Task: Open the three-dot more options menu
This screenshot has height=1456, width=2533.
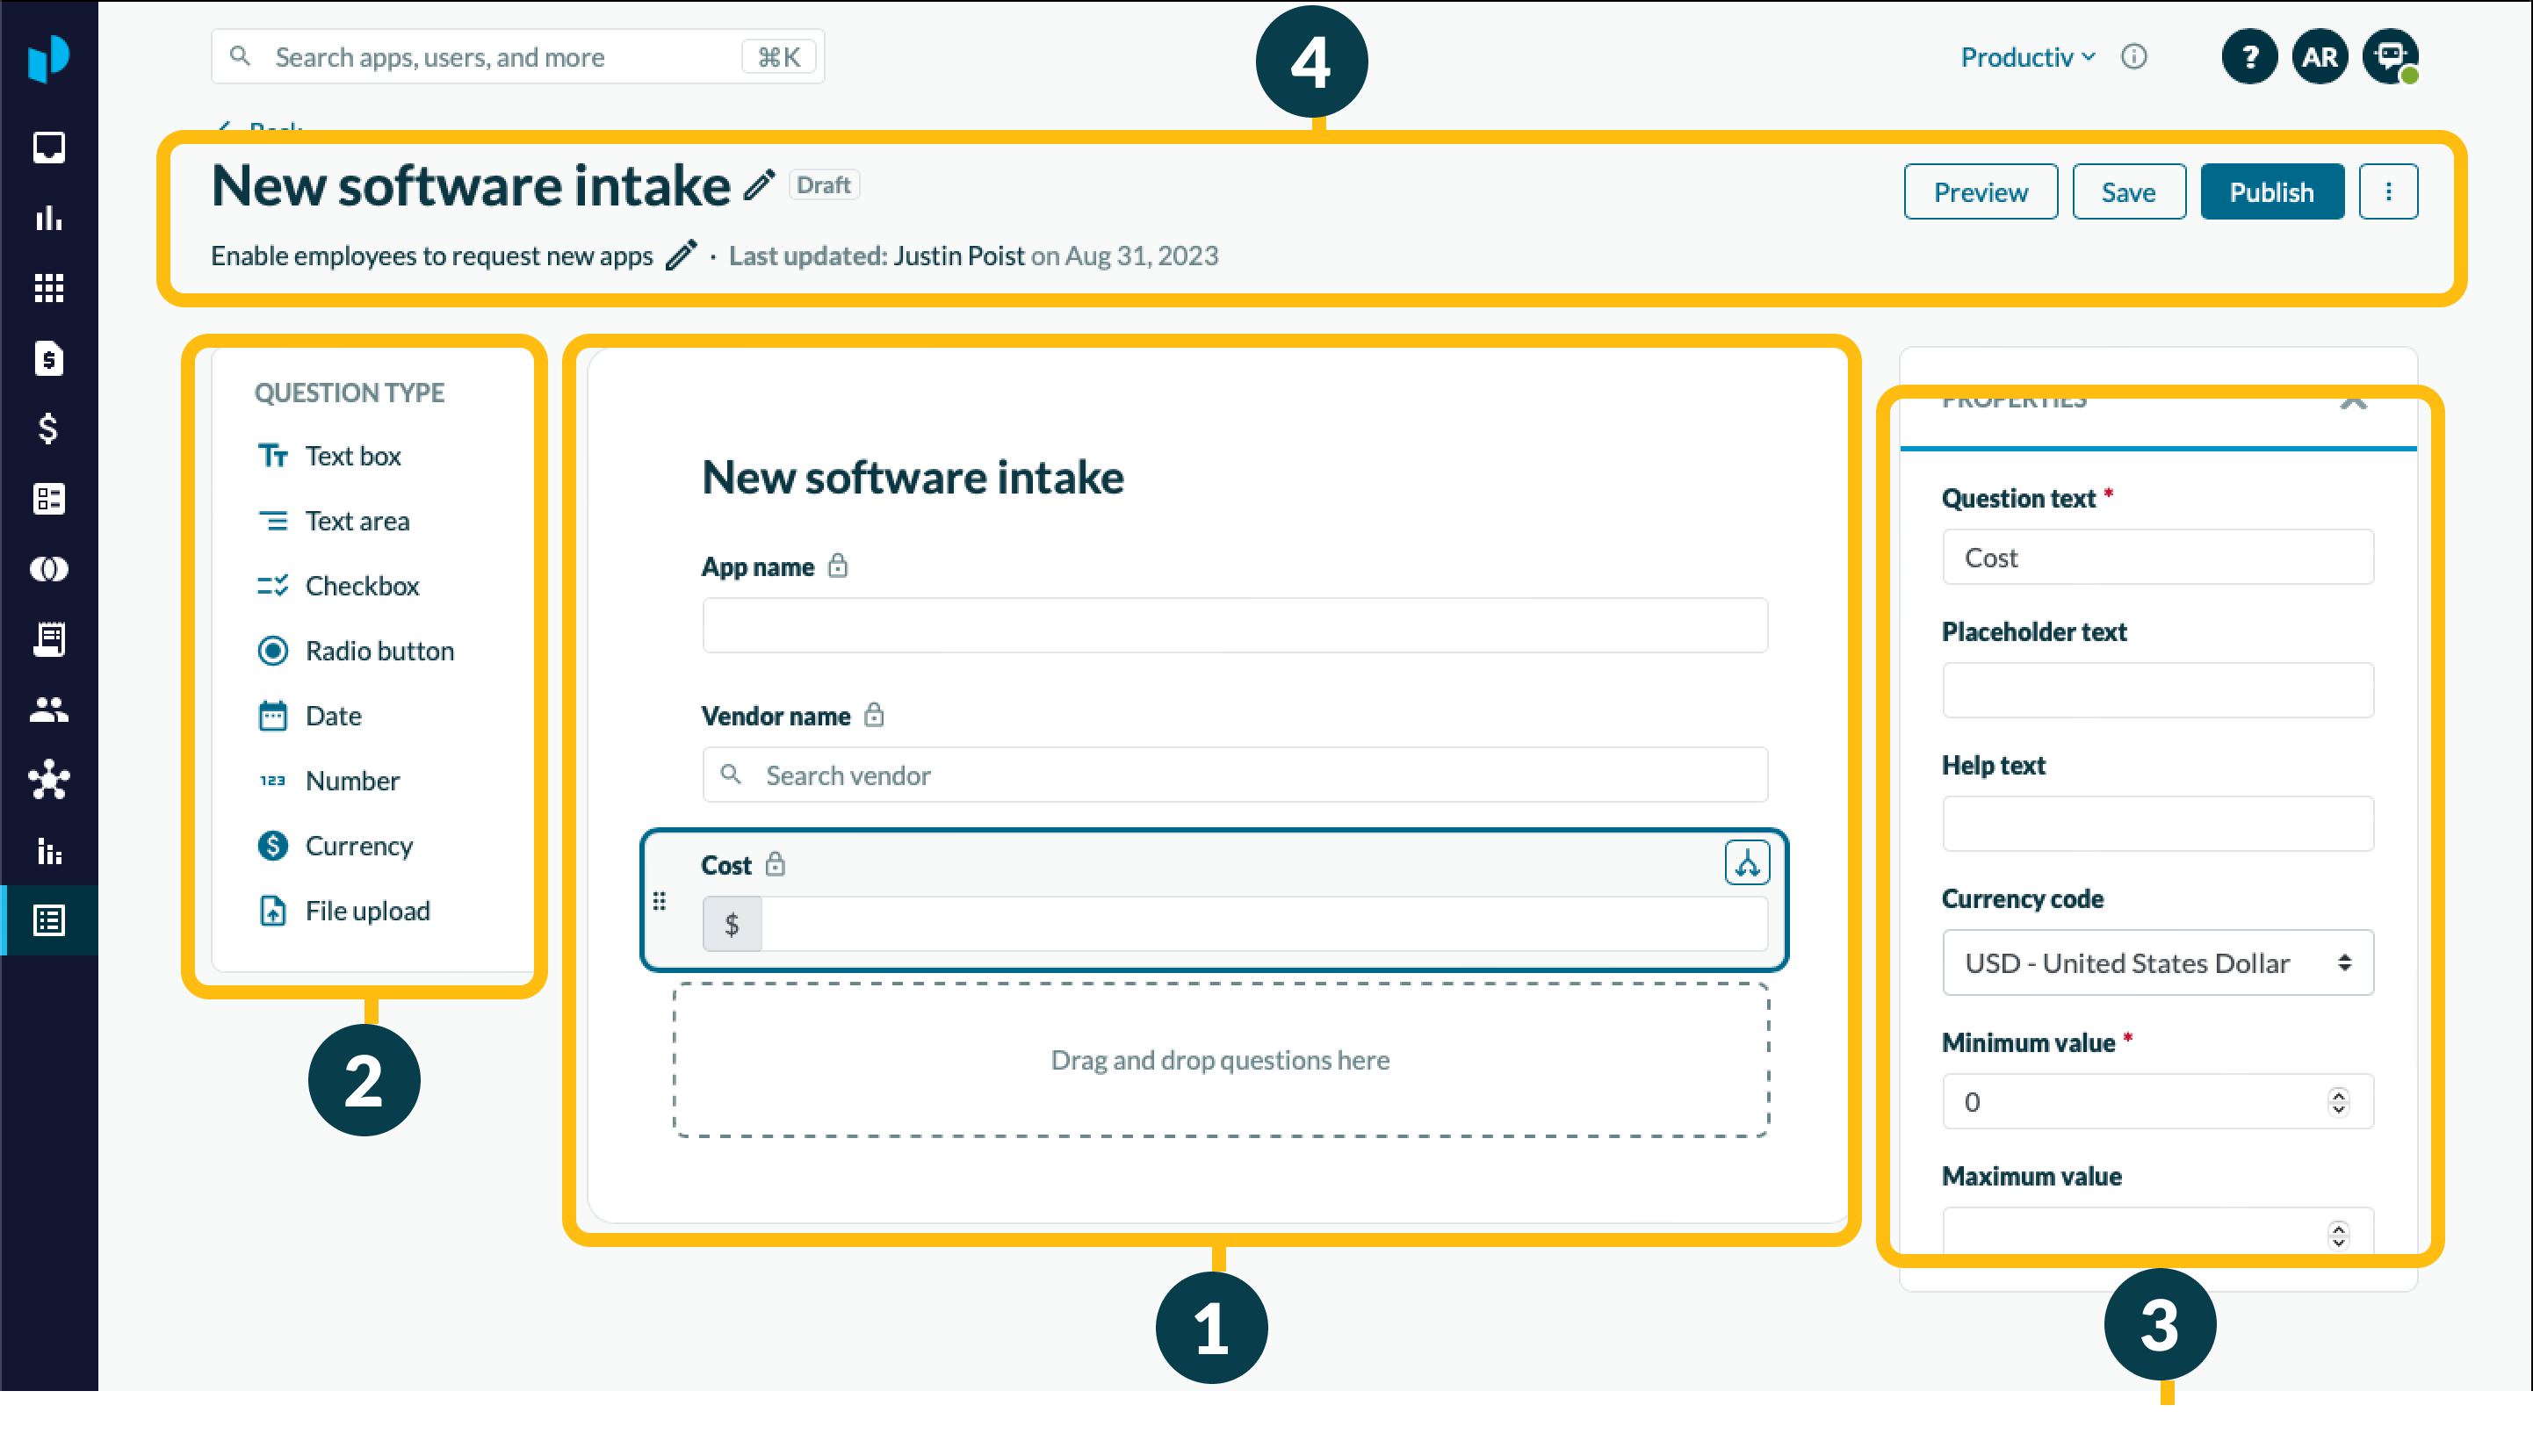Action: (2388, 192)
